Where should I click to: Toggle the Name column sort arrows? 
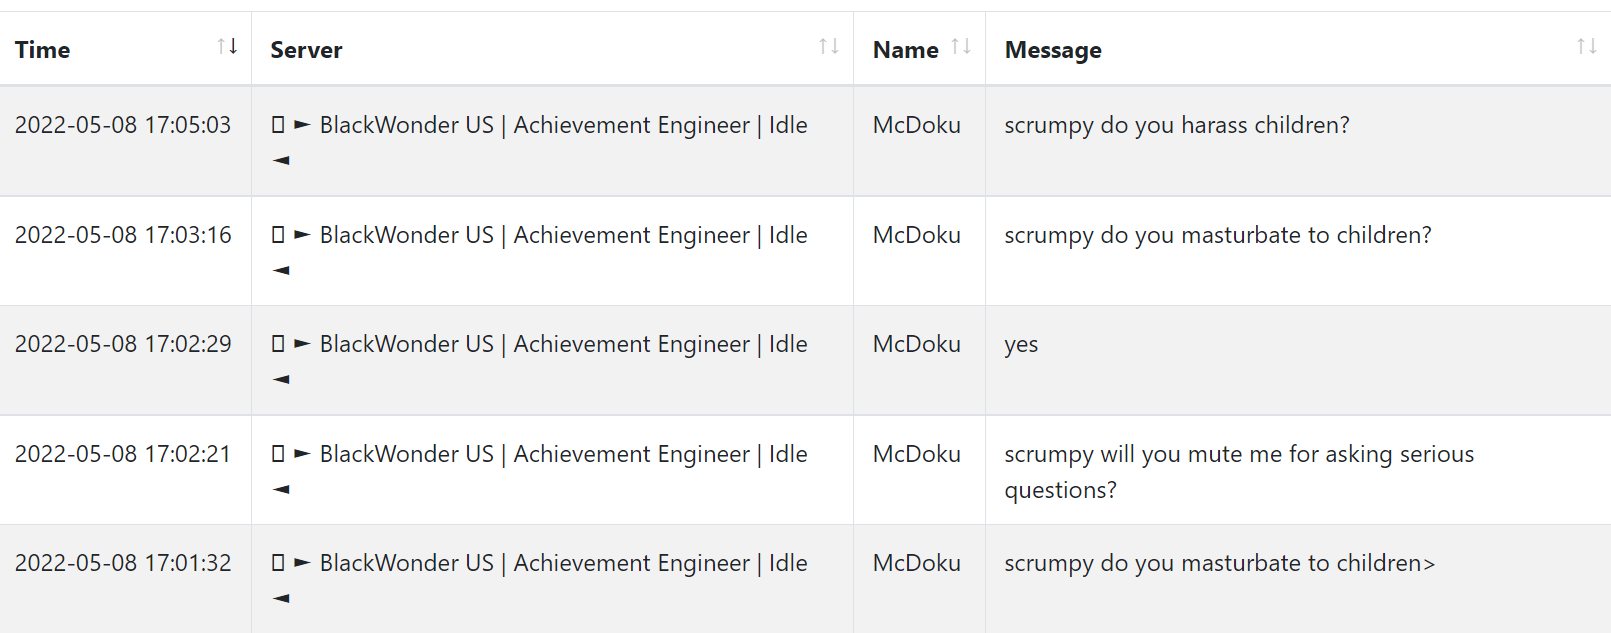tap(961, 46)
